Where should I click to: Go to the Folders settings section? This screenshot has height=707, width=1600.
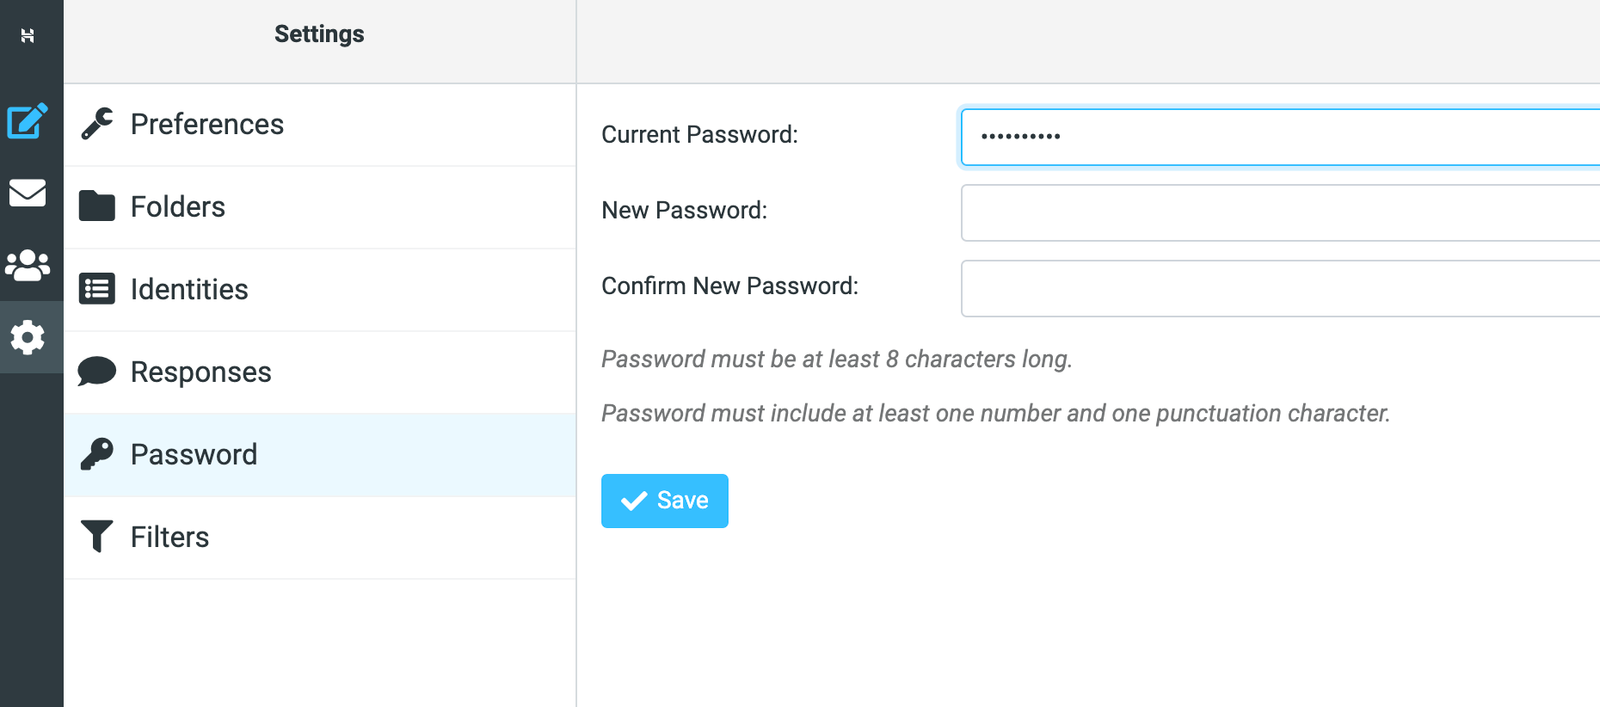(x=320, y=207)
